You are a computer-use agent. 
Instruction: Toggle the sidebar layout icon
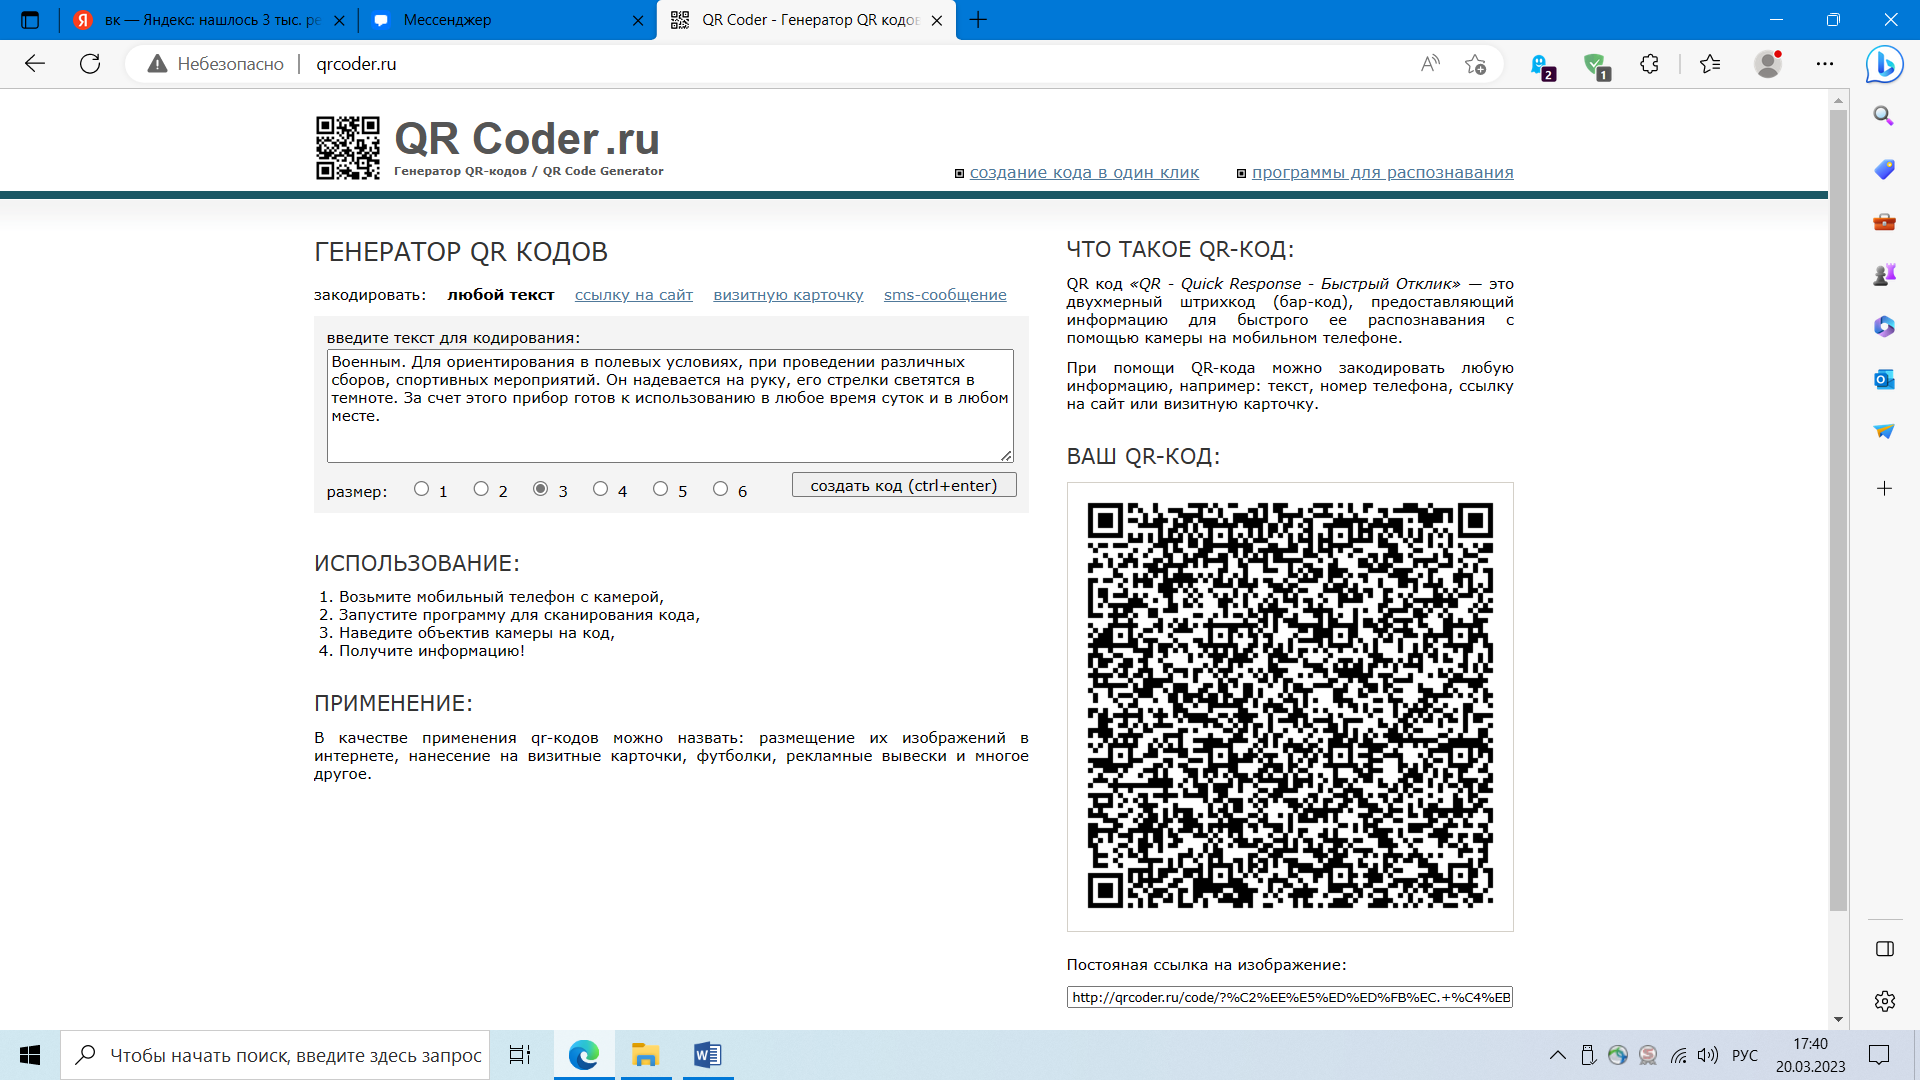pyautogui.click(x=1885, y=949)
